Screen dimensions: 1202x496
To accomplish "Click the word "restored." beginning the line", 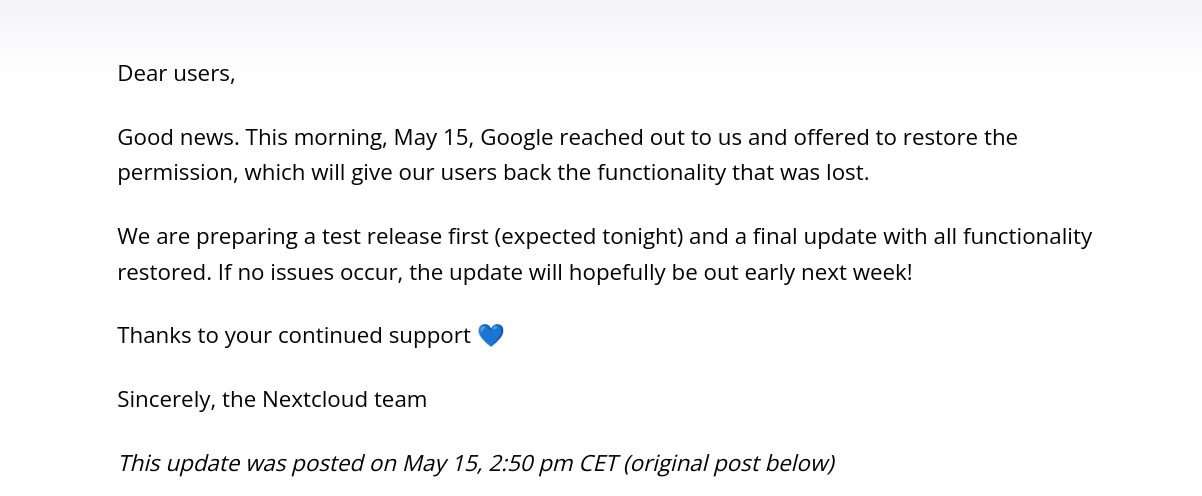I will pos(164,272).
